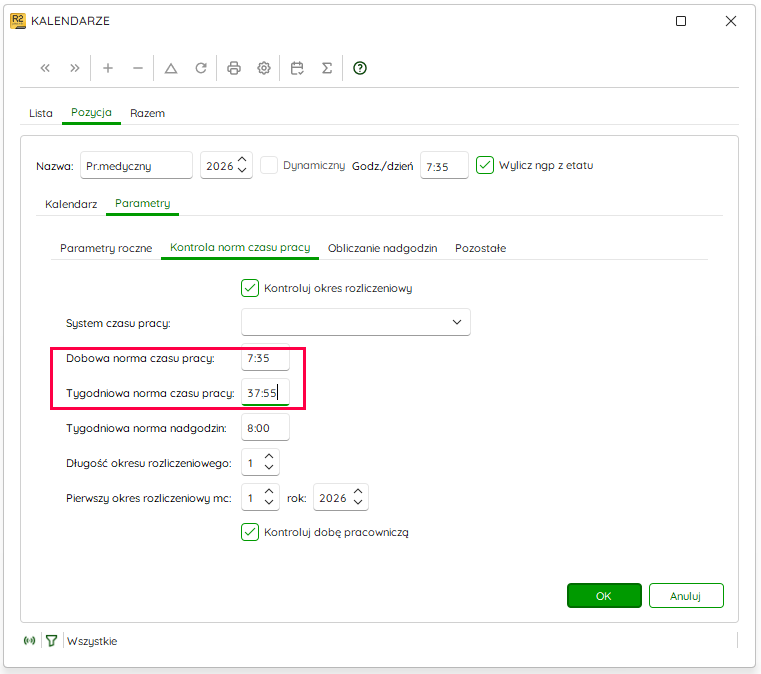Decrease Pierwszy okres rozliczeniowy mc value
The height and width of the screenshot is (674, 761).
click(269, 502)
